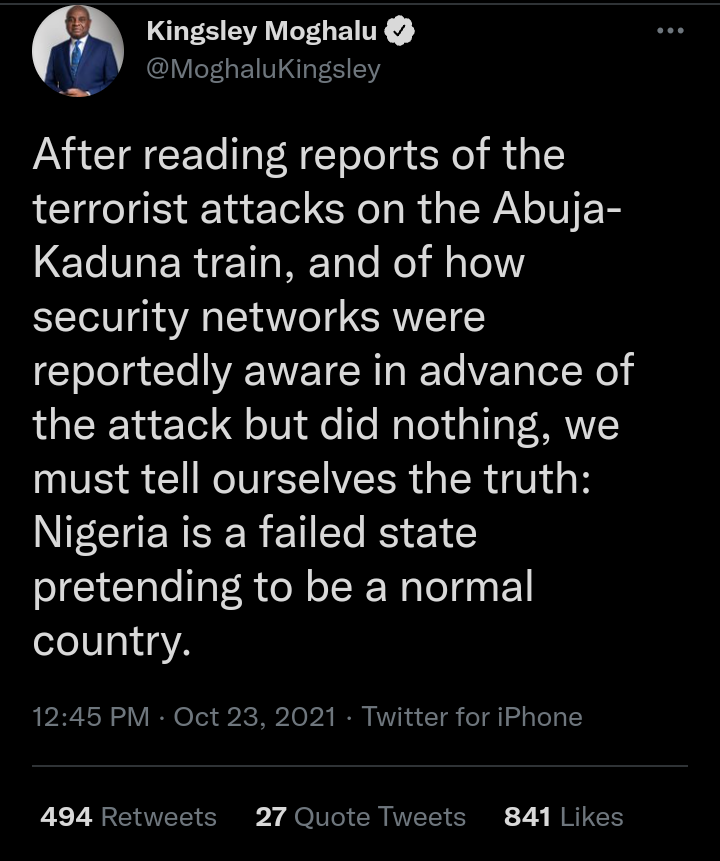Click the 12:45 PM timestamp
The height and width of the screenshot is (861, 720).
click(91, 717)
